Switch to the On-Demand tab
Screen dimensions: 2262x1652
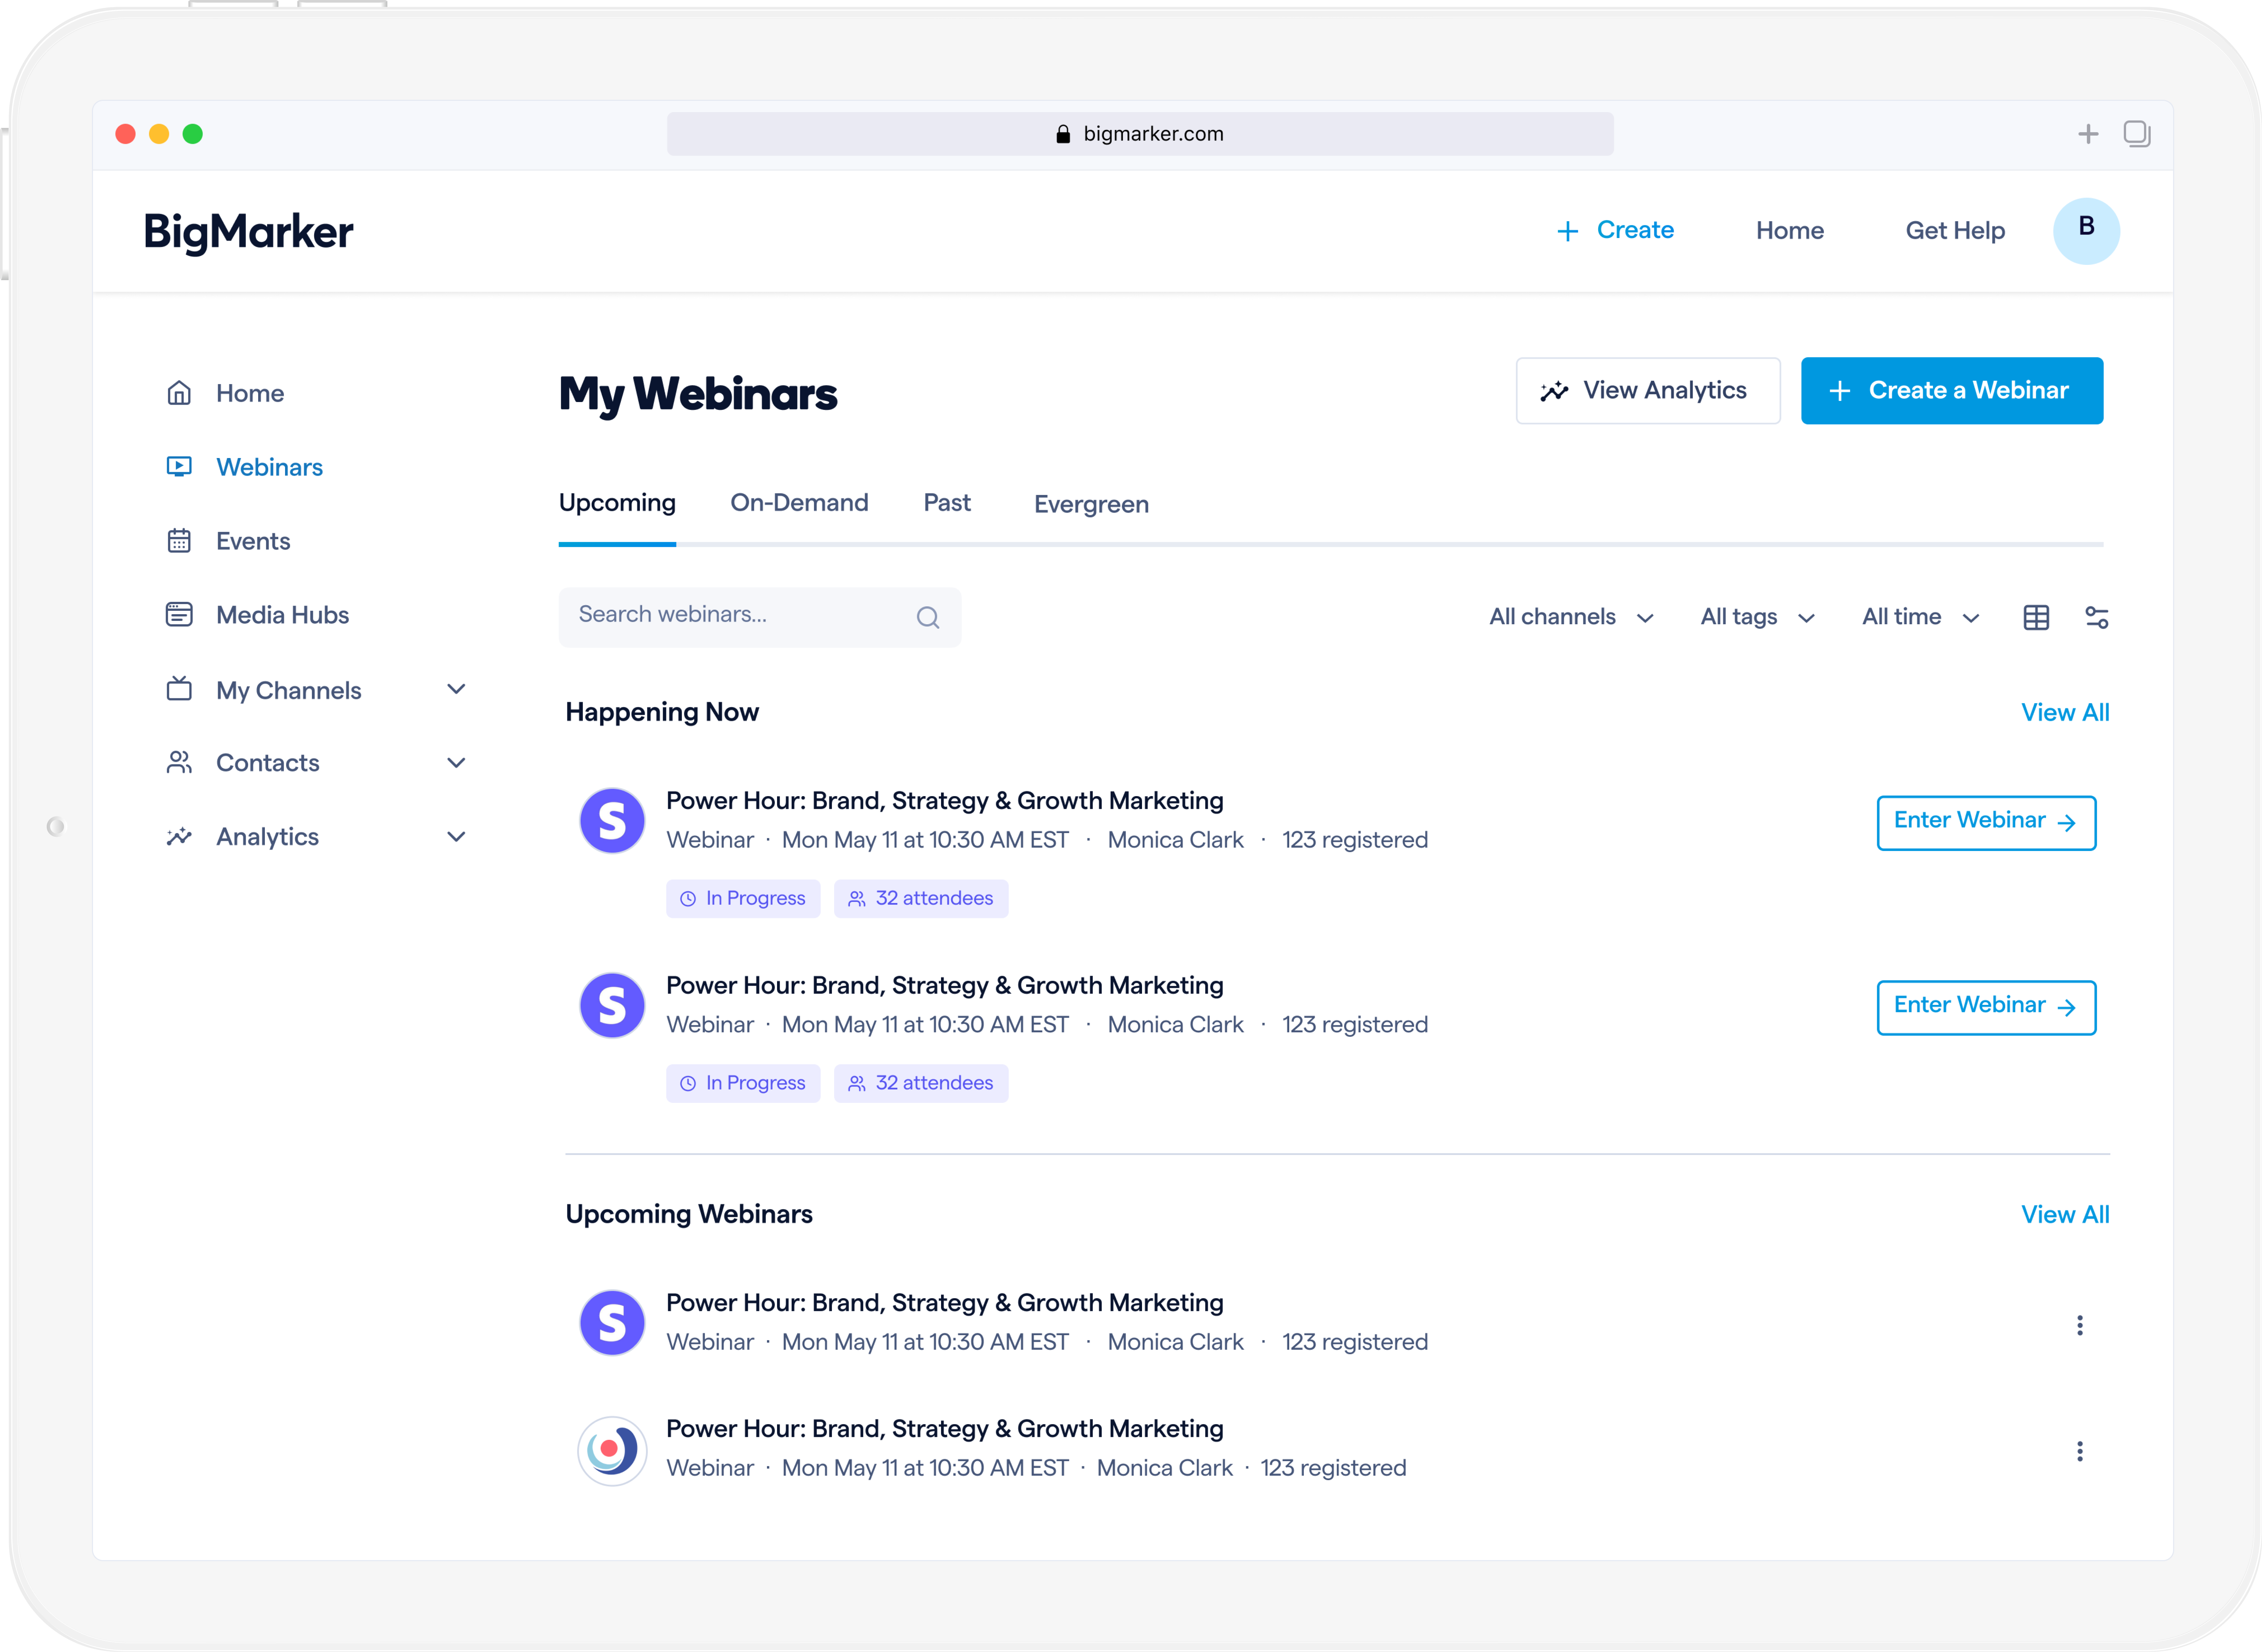[799, 503]
